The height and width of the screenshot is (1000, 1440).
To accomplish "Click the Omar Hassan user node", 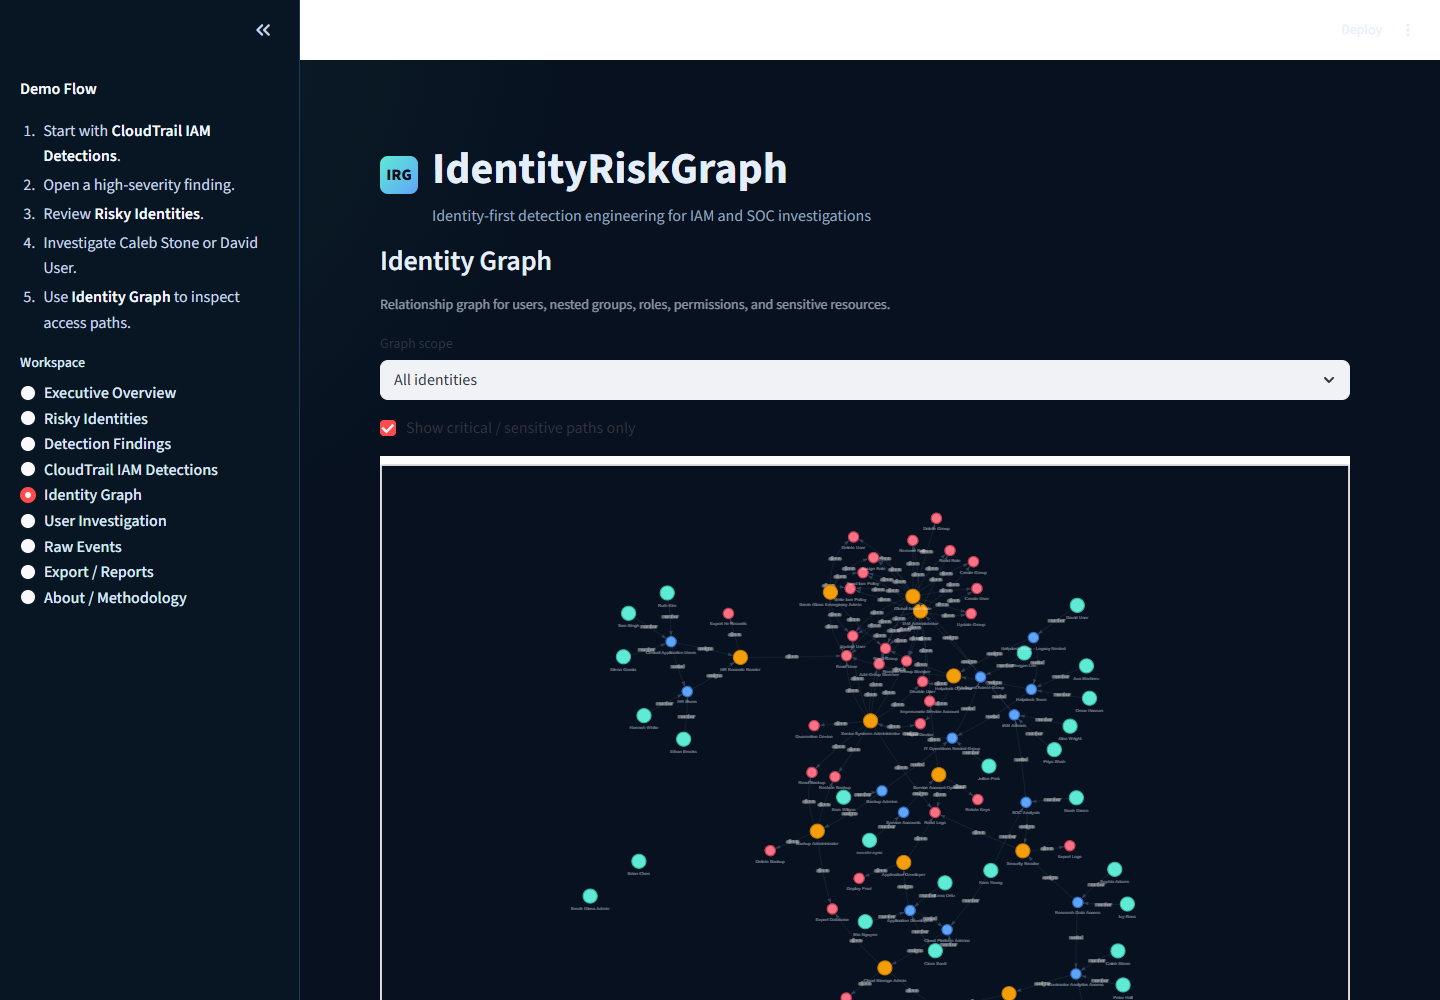I will [1089, 698].
